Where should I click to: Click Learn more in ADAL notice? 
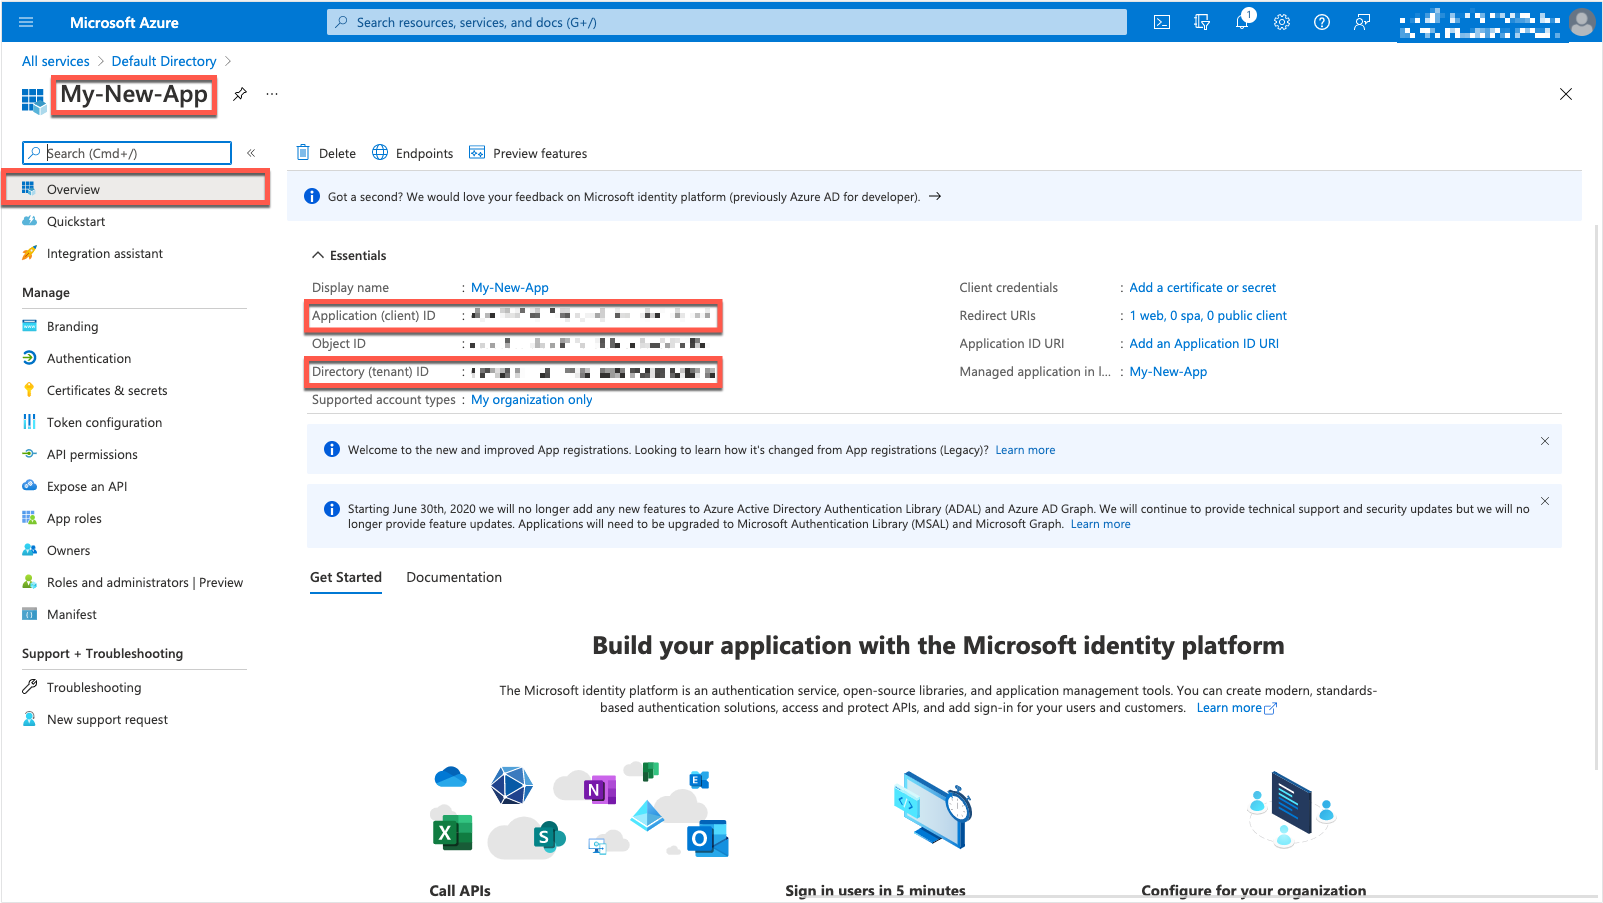(x=1101, y=524)
